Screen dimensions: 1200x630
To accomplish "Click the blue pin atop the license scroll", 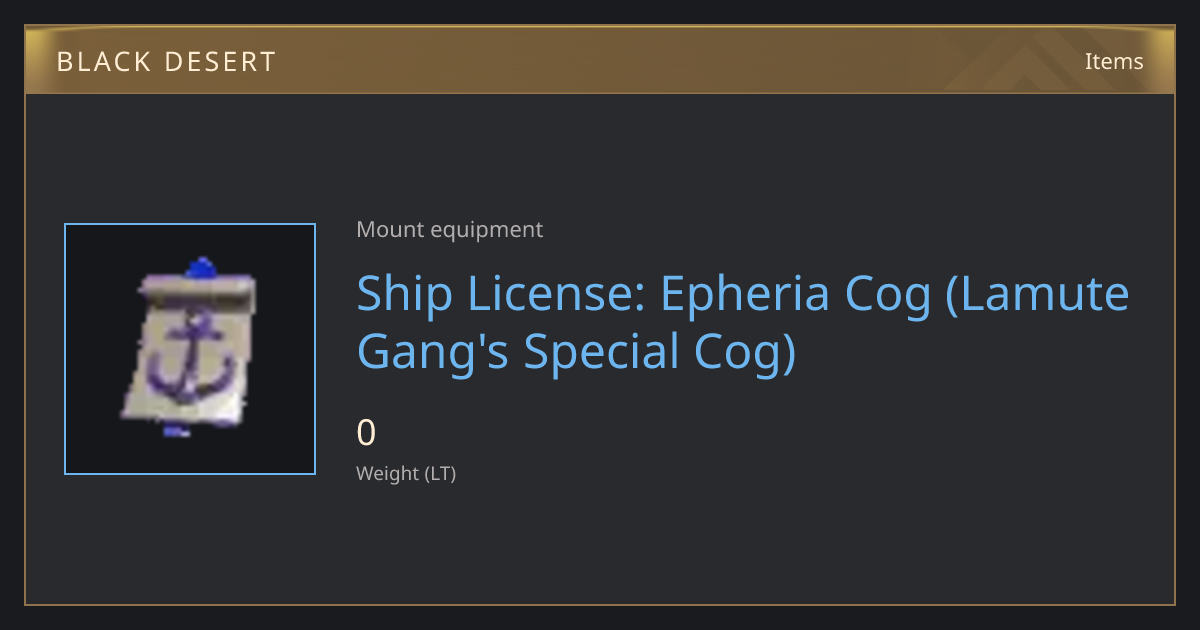I will [201, 267].
